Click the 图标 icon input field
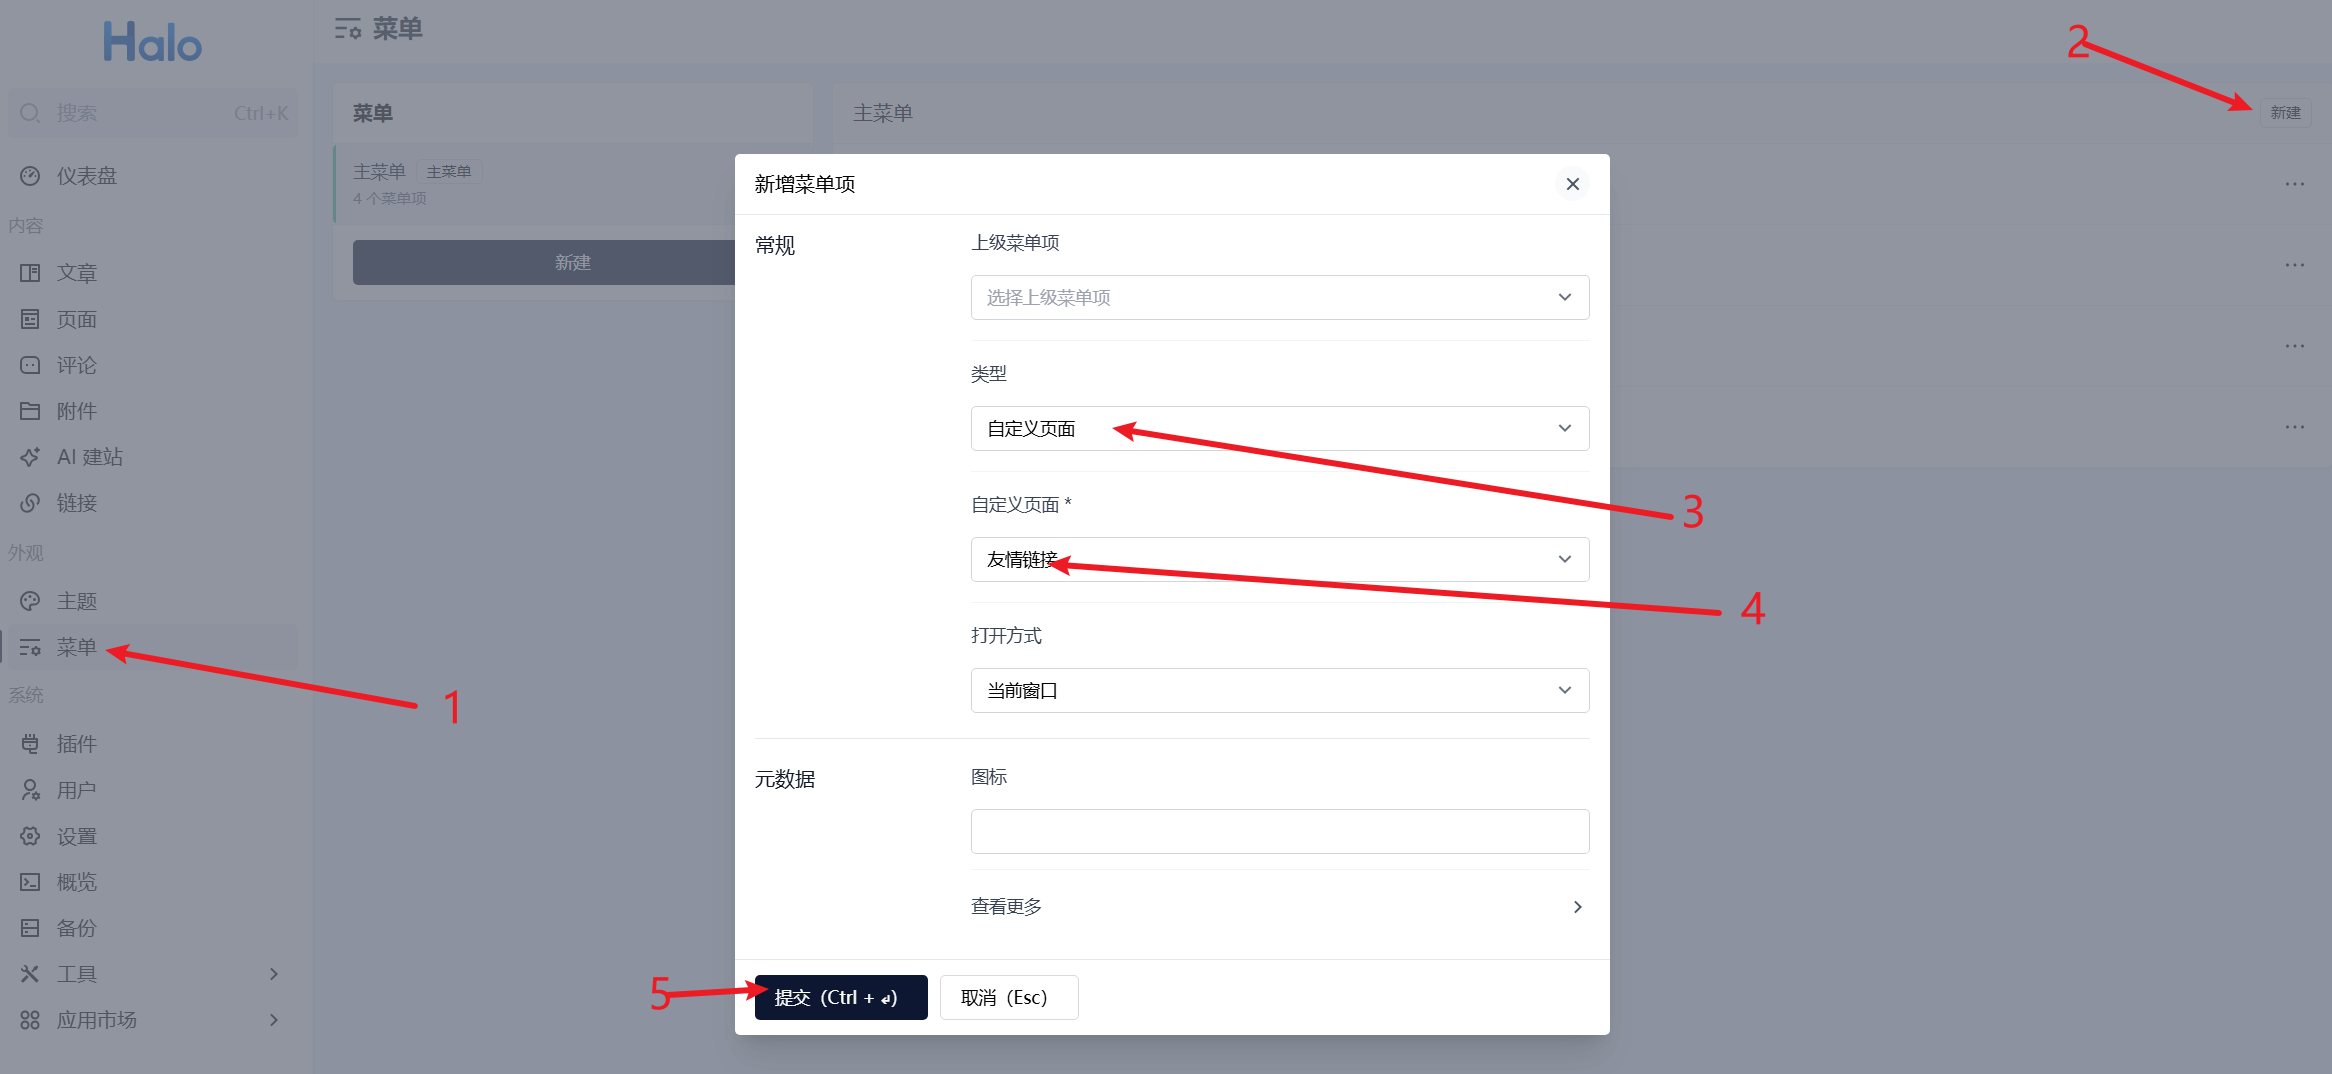This screenshot has width=2332, height=1074. 1279,832
